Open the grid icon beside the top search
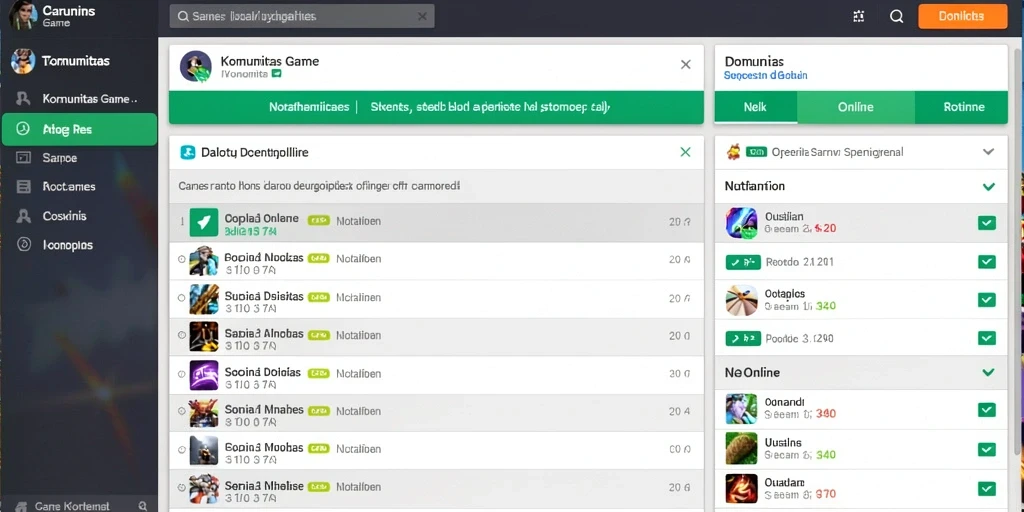Image resolution: width=1024 pixels, height=512 pixels. click(859, 17)
